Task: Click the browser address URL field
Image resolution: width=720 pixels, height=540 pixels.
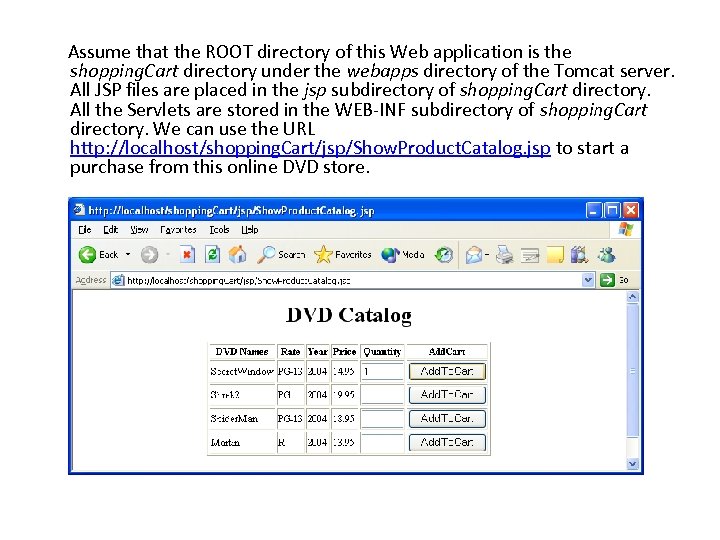Action: 351,280
